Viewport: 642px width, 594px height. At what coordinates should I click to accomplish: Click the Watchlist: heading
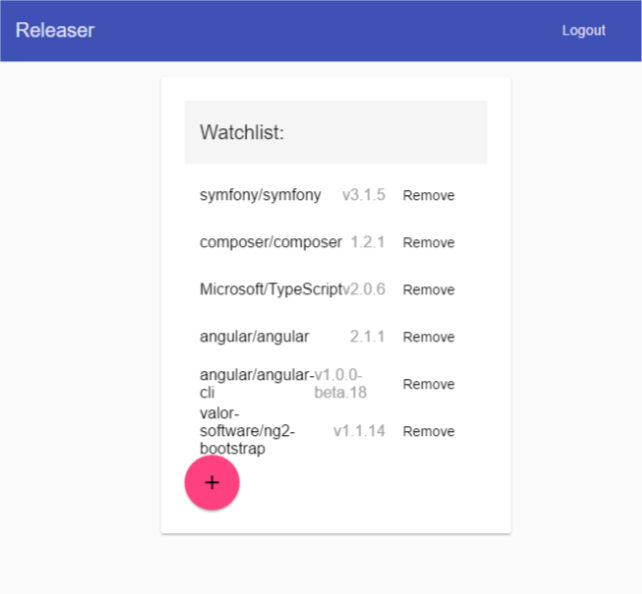242,132
